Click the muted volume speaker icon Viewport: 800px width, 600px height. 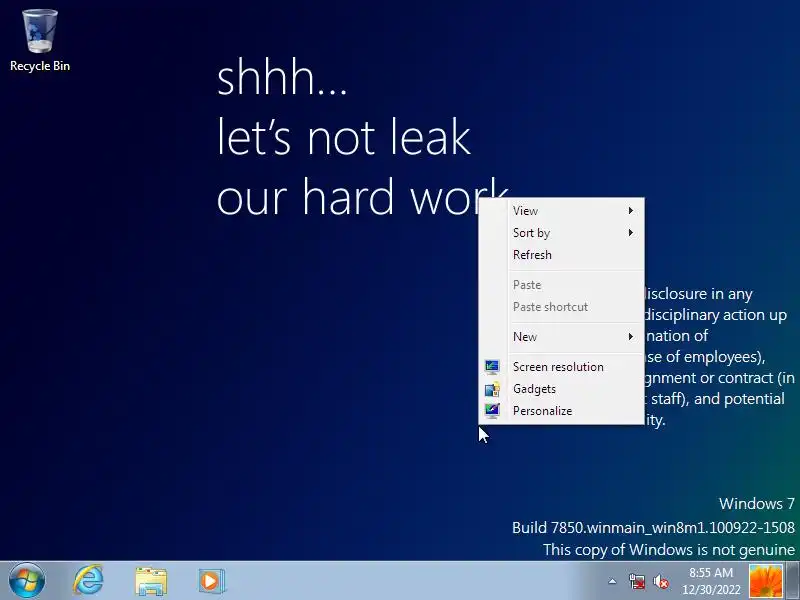(661, 581)
